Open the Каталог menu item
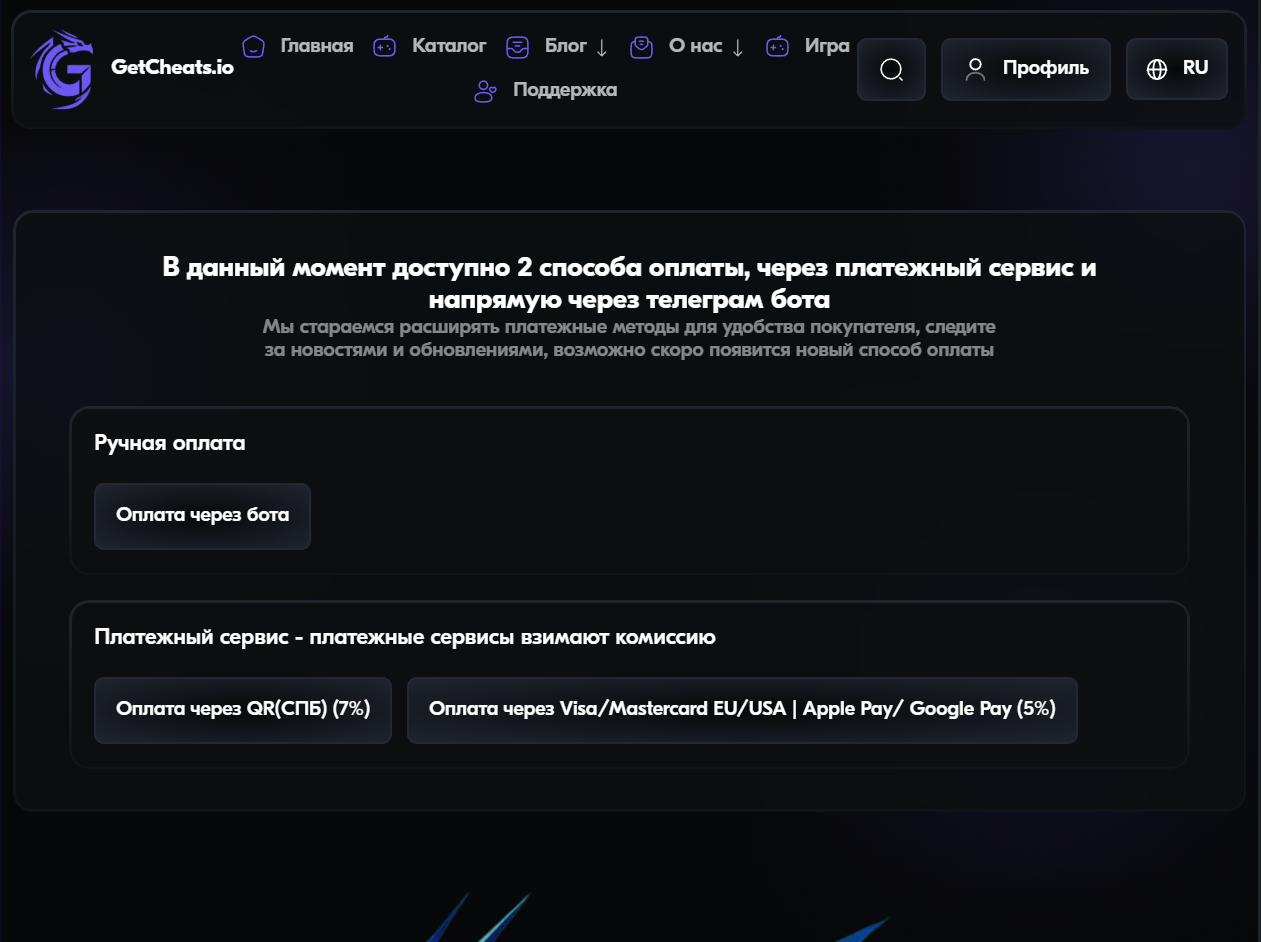This screenshot has height=942, width=1261. click(x=449, y=46)
